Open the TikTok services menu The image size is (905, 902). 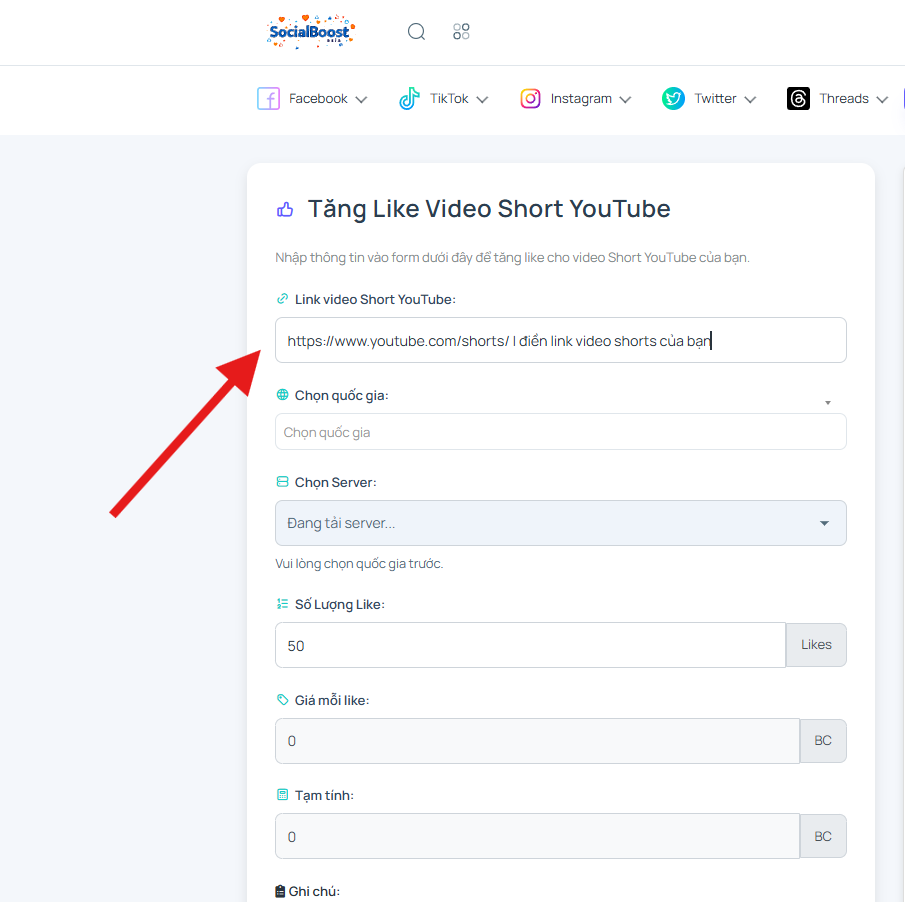coord(444,99)
